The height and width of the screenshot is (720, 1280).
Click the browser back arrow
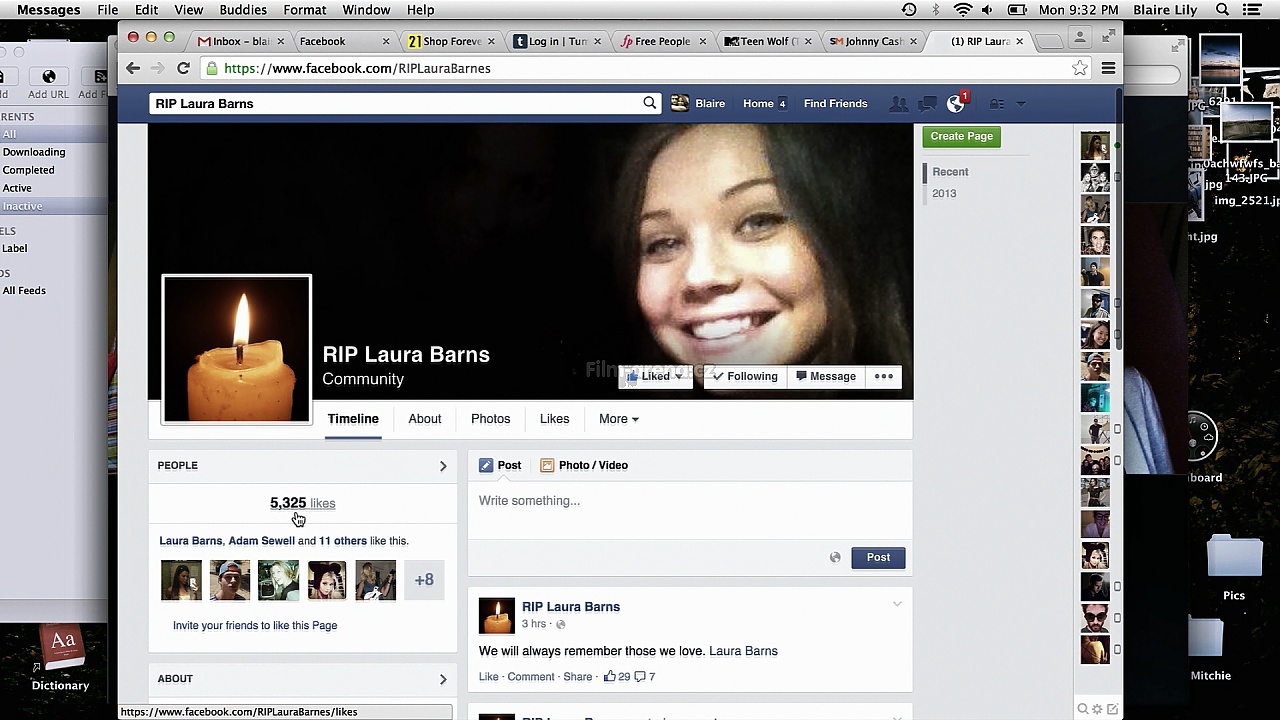click(133, 68)
